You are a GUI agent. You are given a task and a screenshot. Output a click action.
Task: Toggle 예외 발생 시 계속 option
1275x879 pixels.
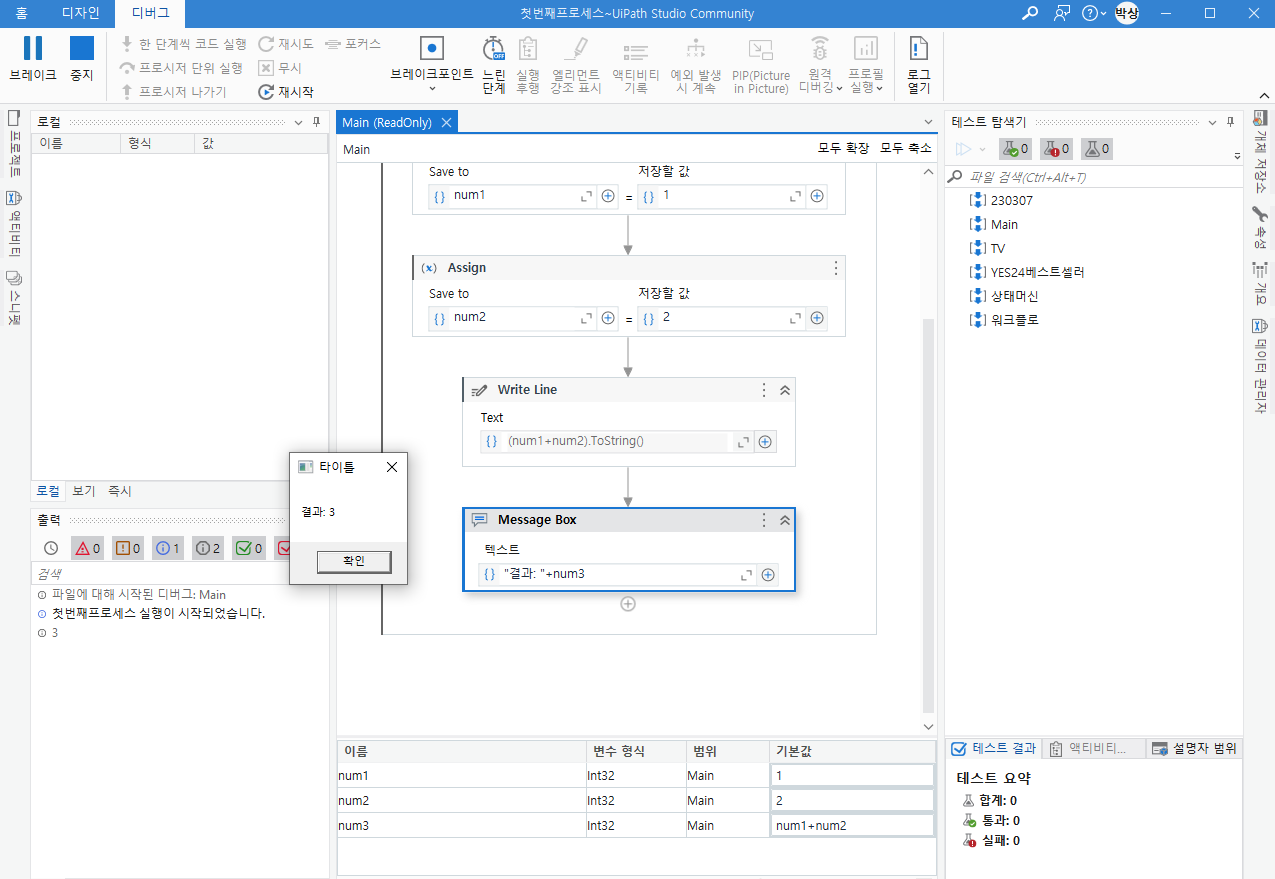click(696, 64)
